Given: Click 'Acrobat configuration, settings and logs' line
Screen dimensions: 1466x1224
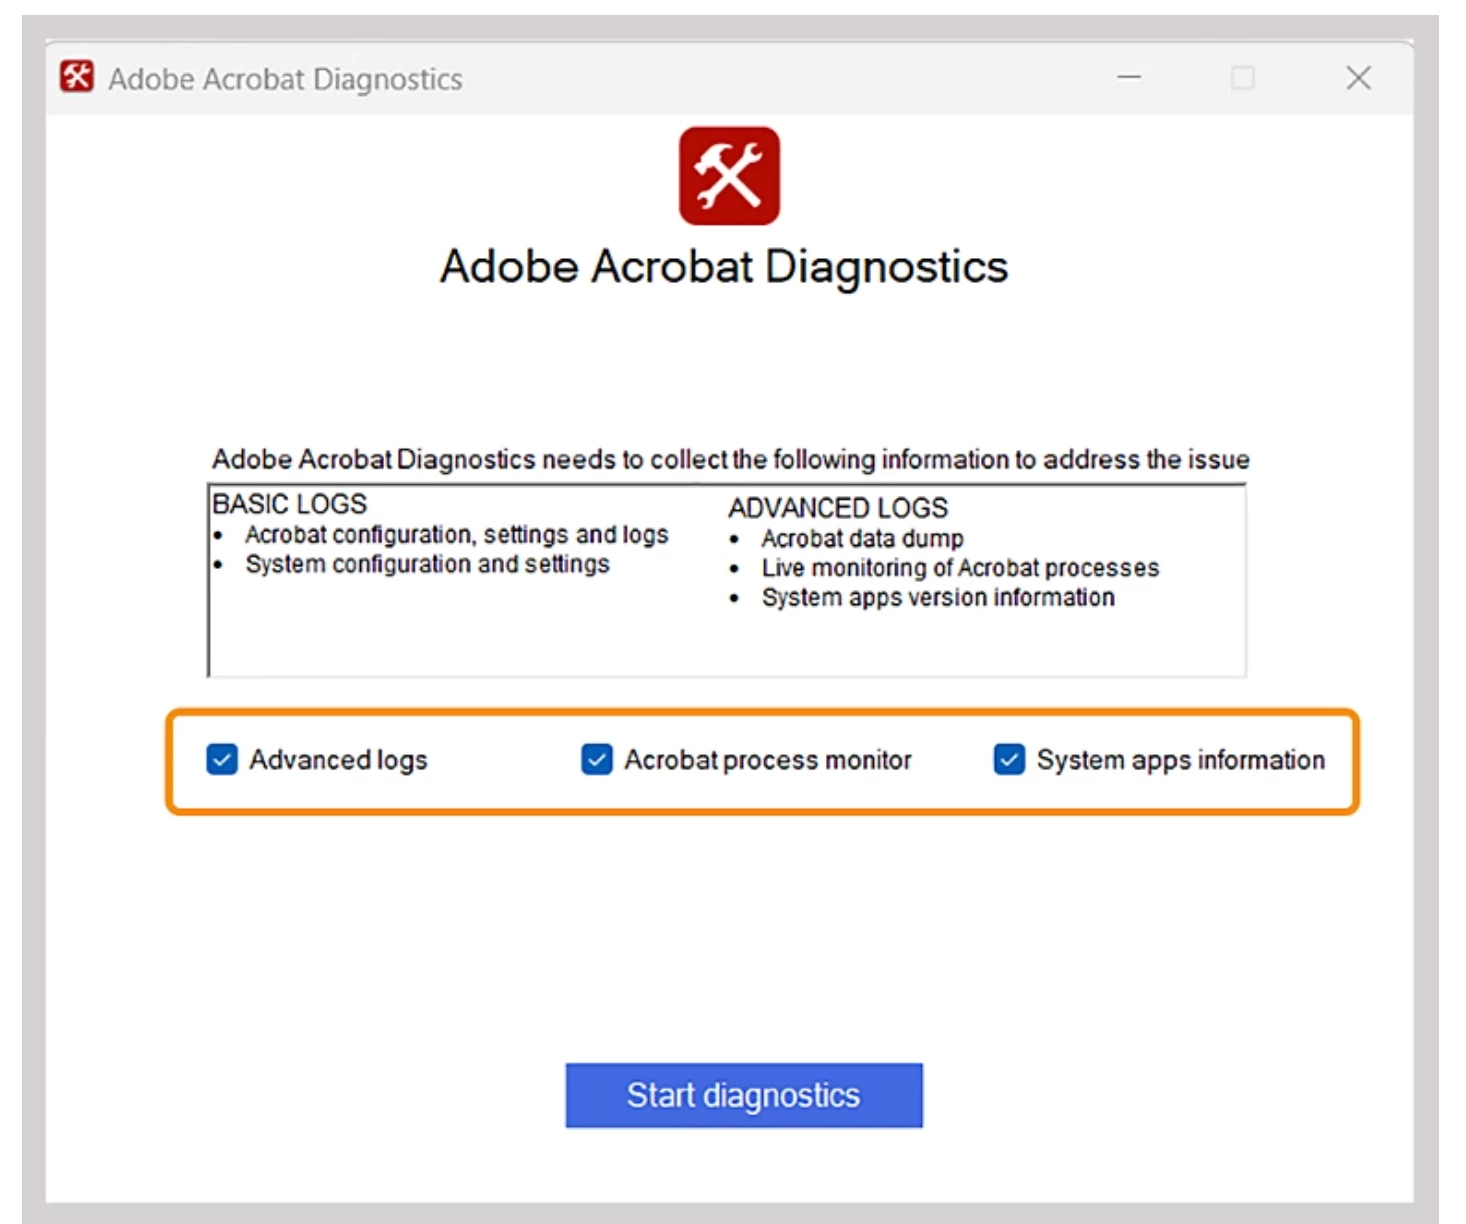Looking at the screenshot, I should click(457, 535).
